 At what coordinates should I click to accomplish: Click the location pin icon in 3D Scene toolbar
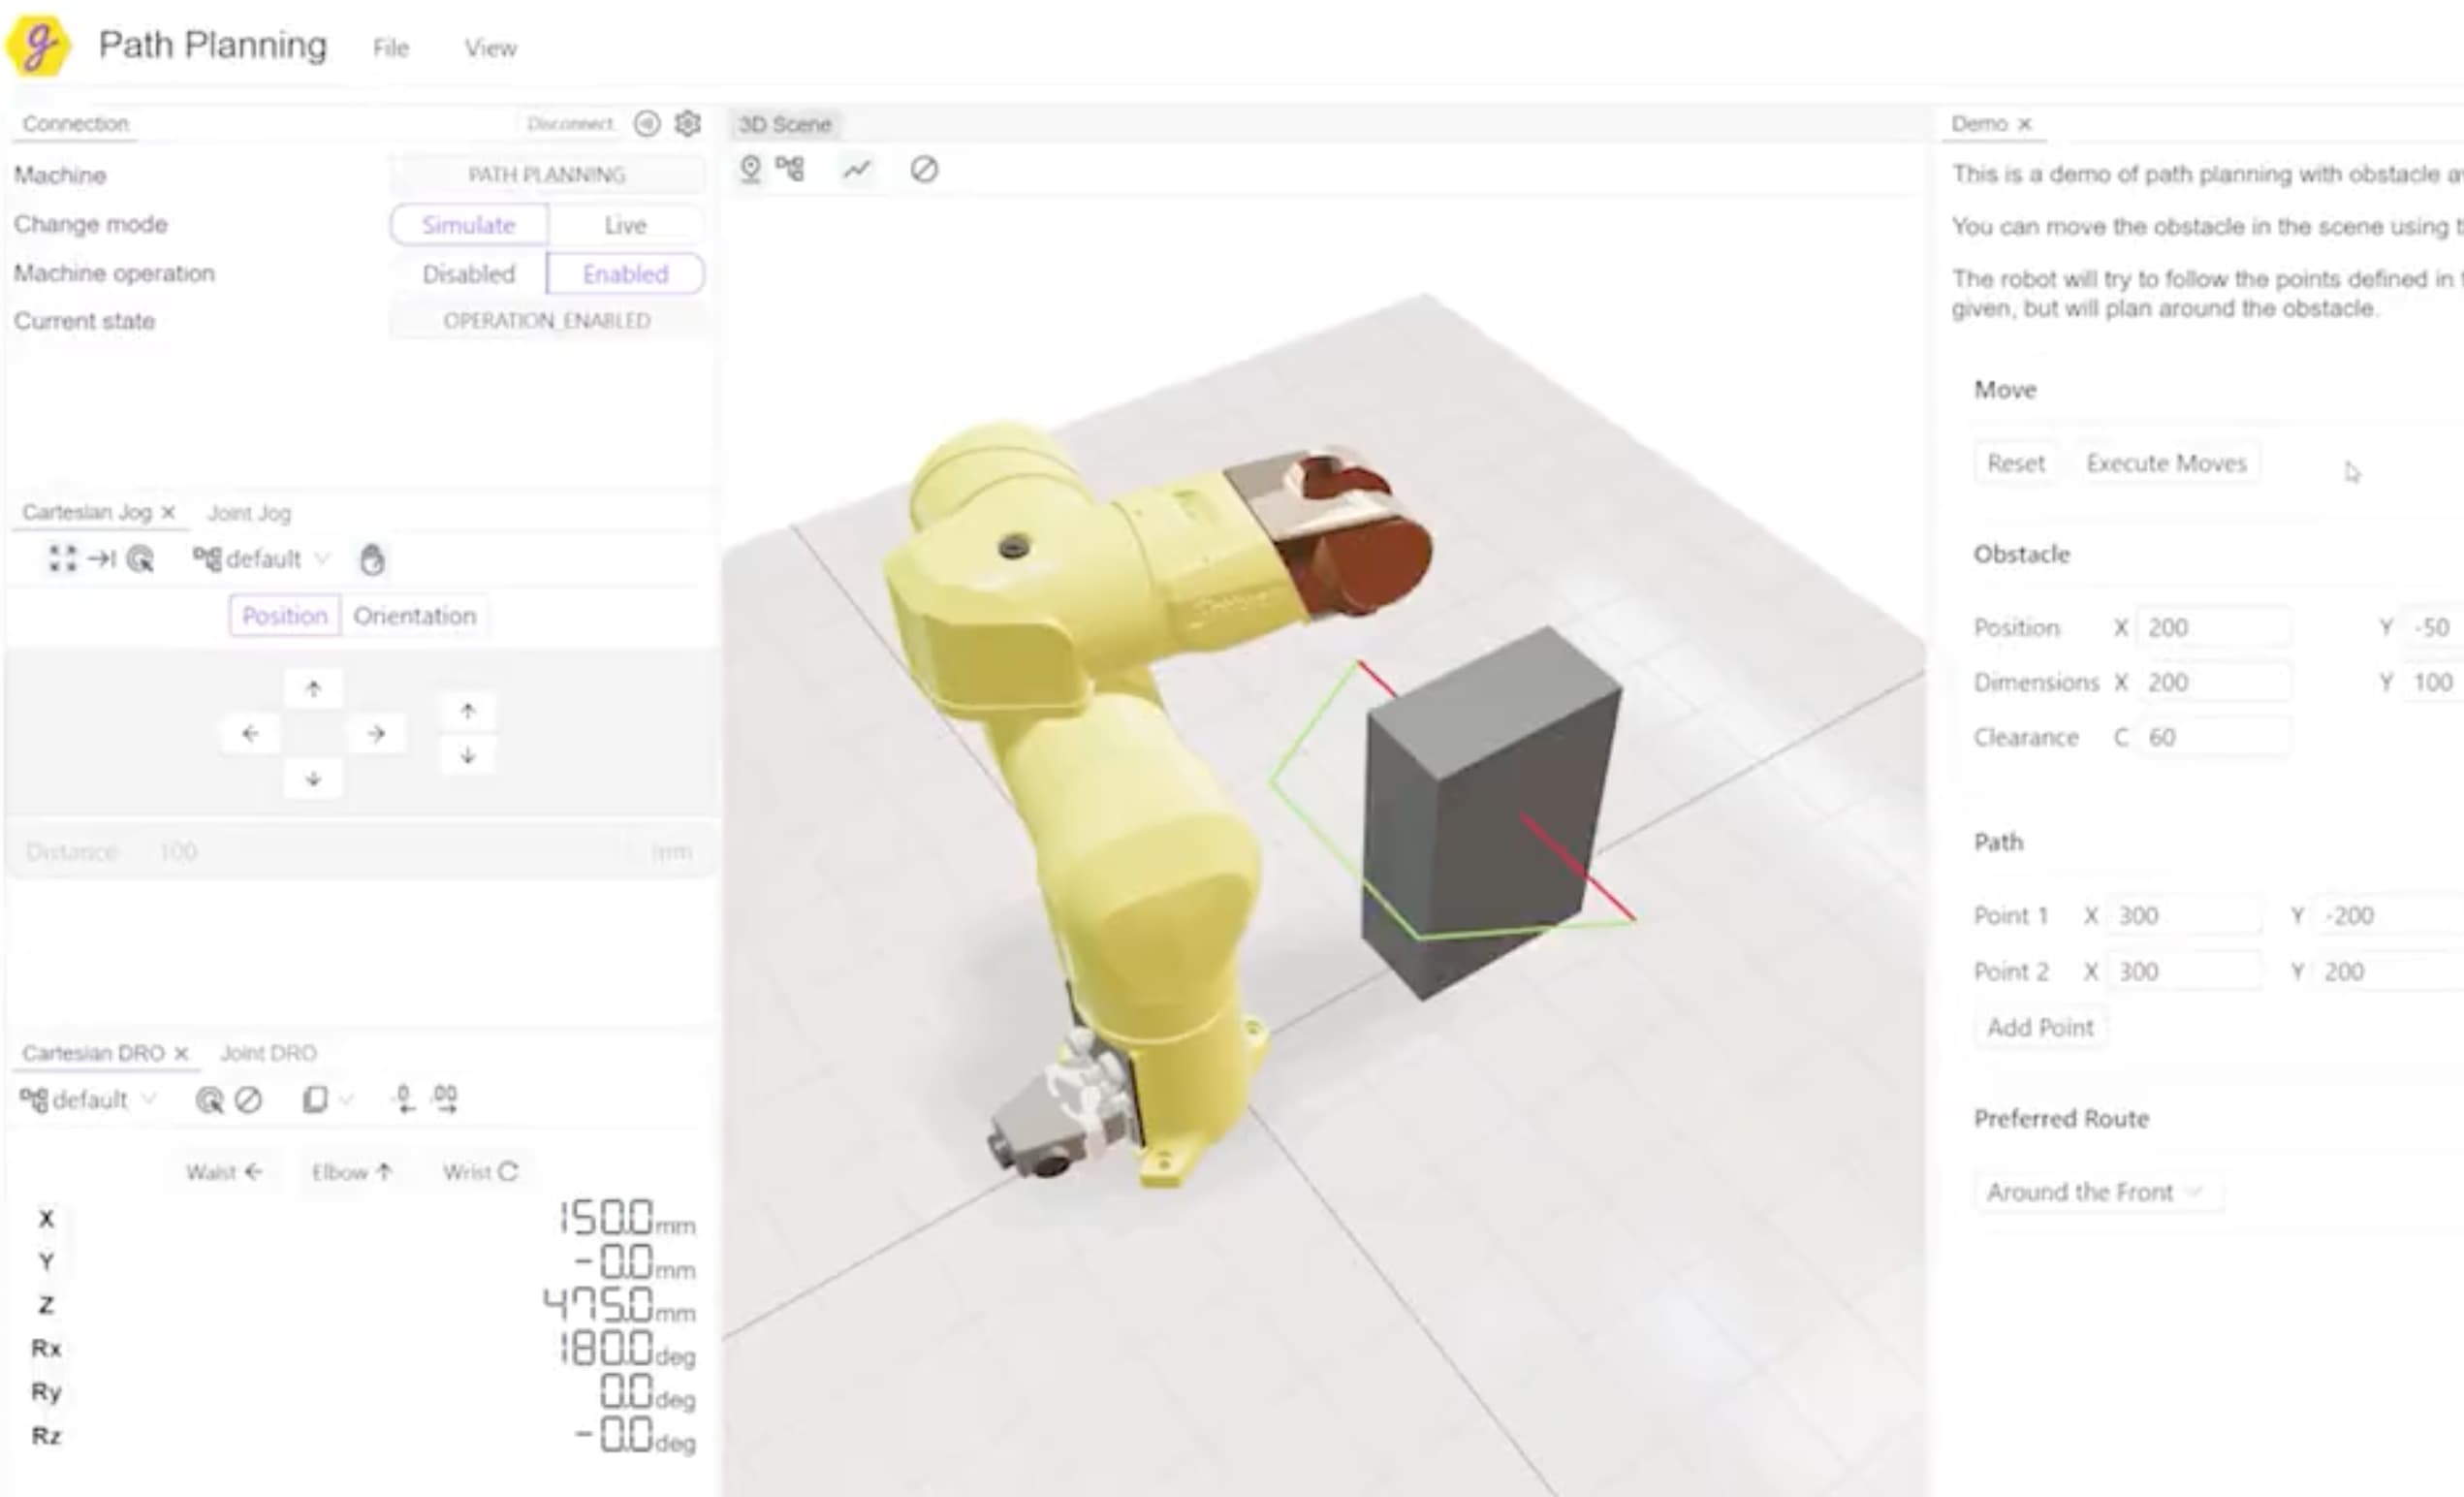[750, 169]
